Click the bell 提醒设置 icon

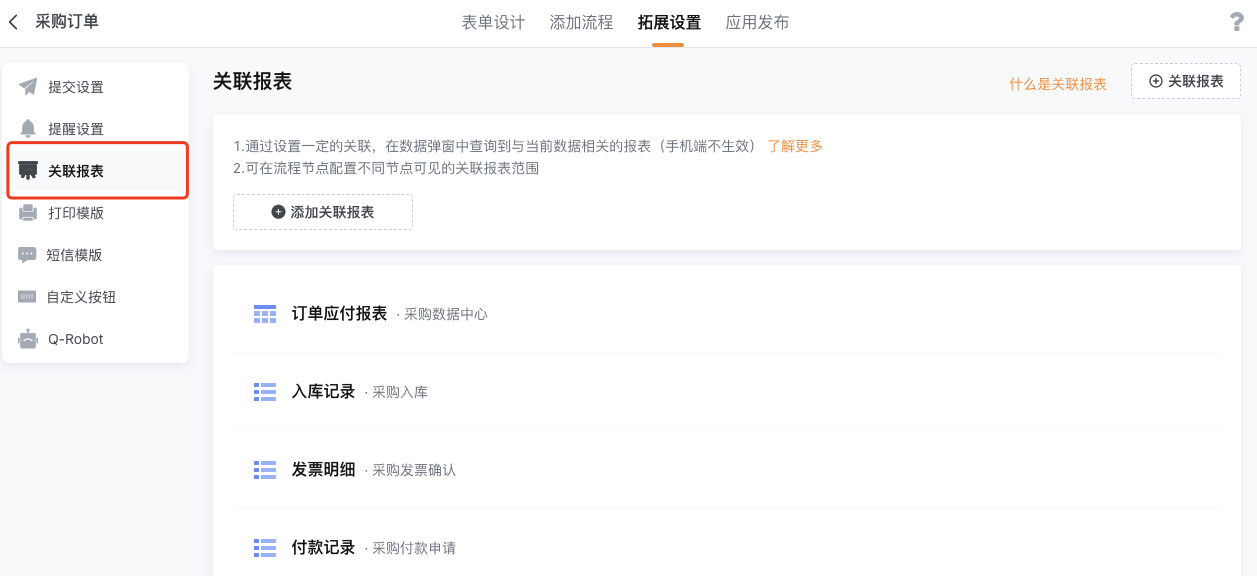click(28, 129)
